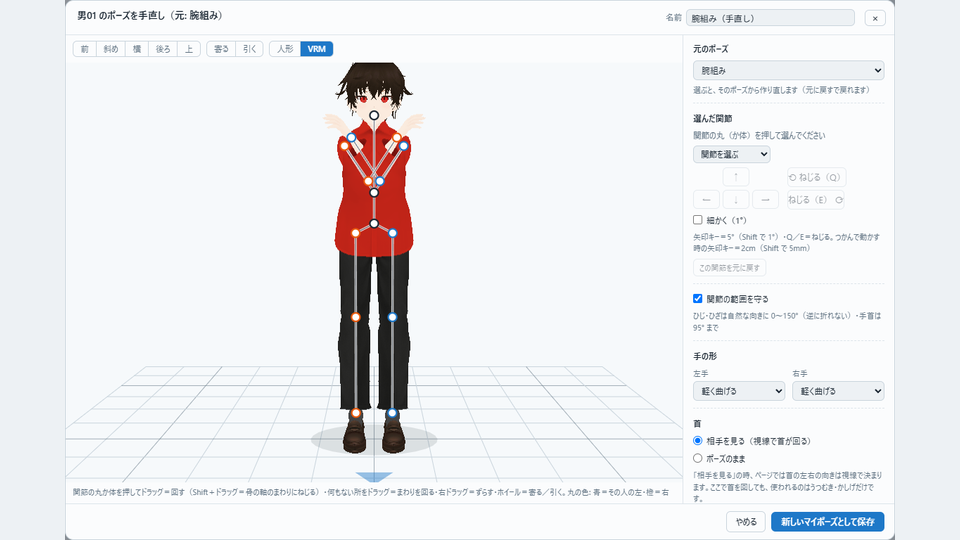This screenshot has height=540, width=960.
Task: Click 寄る to zoom in
Action: (x=221, y=49)
